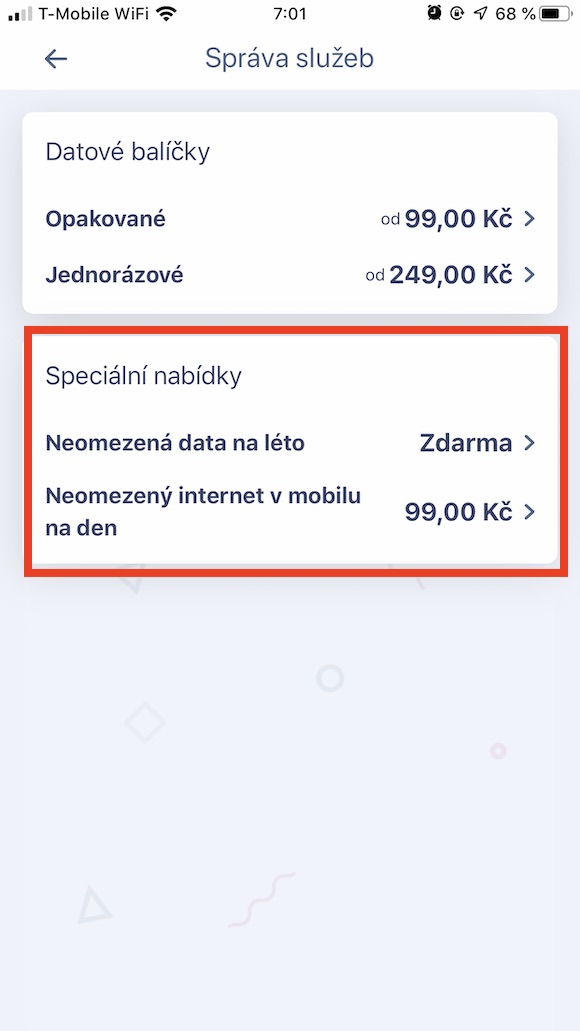Open the Opakované data package option
This screenshot has width=580, height=1031.
[105, 219]
